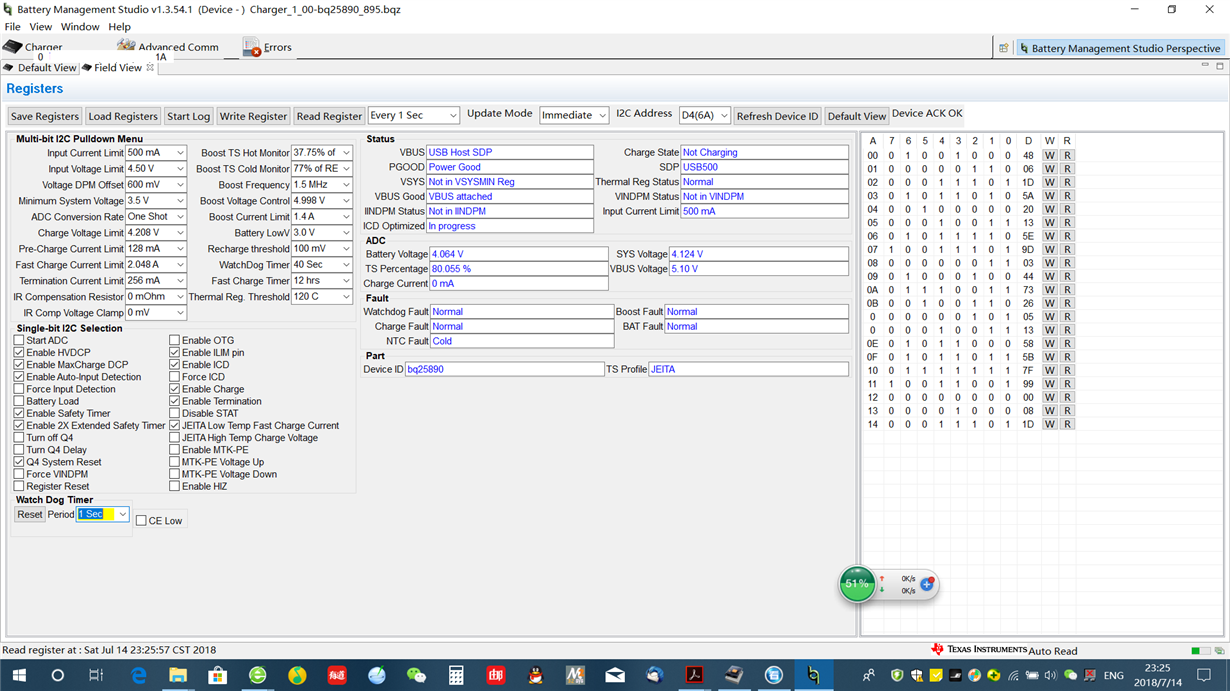Screen dimensions: 1230x691
Task: Click the Save Registers button
Action: [x=45, y=116]
